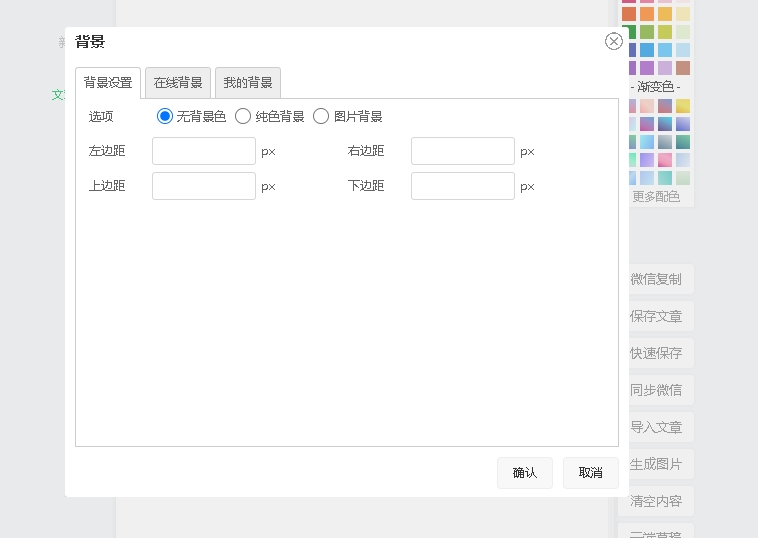
Task: Open the 更多配色 link
Action: coord(656,197)
